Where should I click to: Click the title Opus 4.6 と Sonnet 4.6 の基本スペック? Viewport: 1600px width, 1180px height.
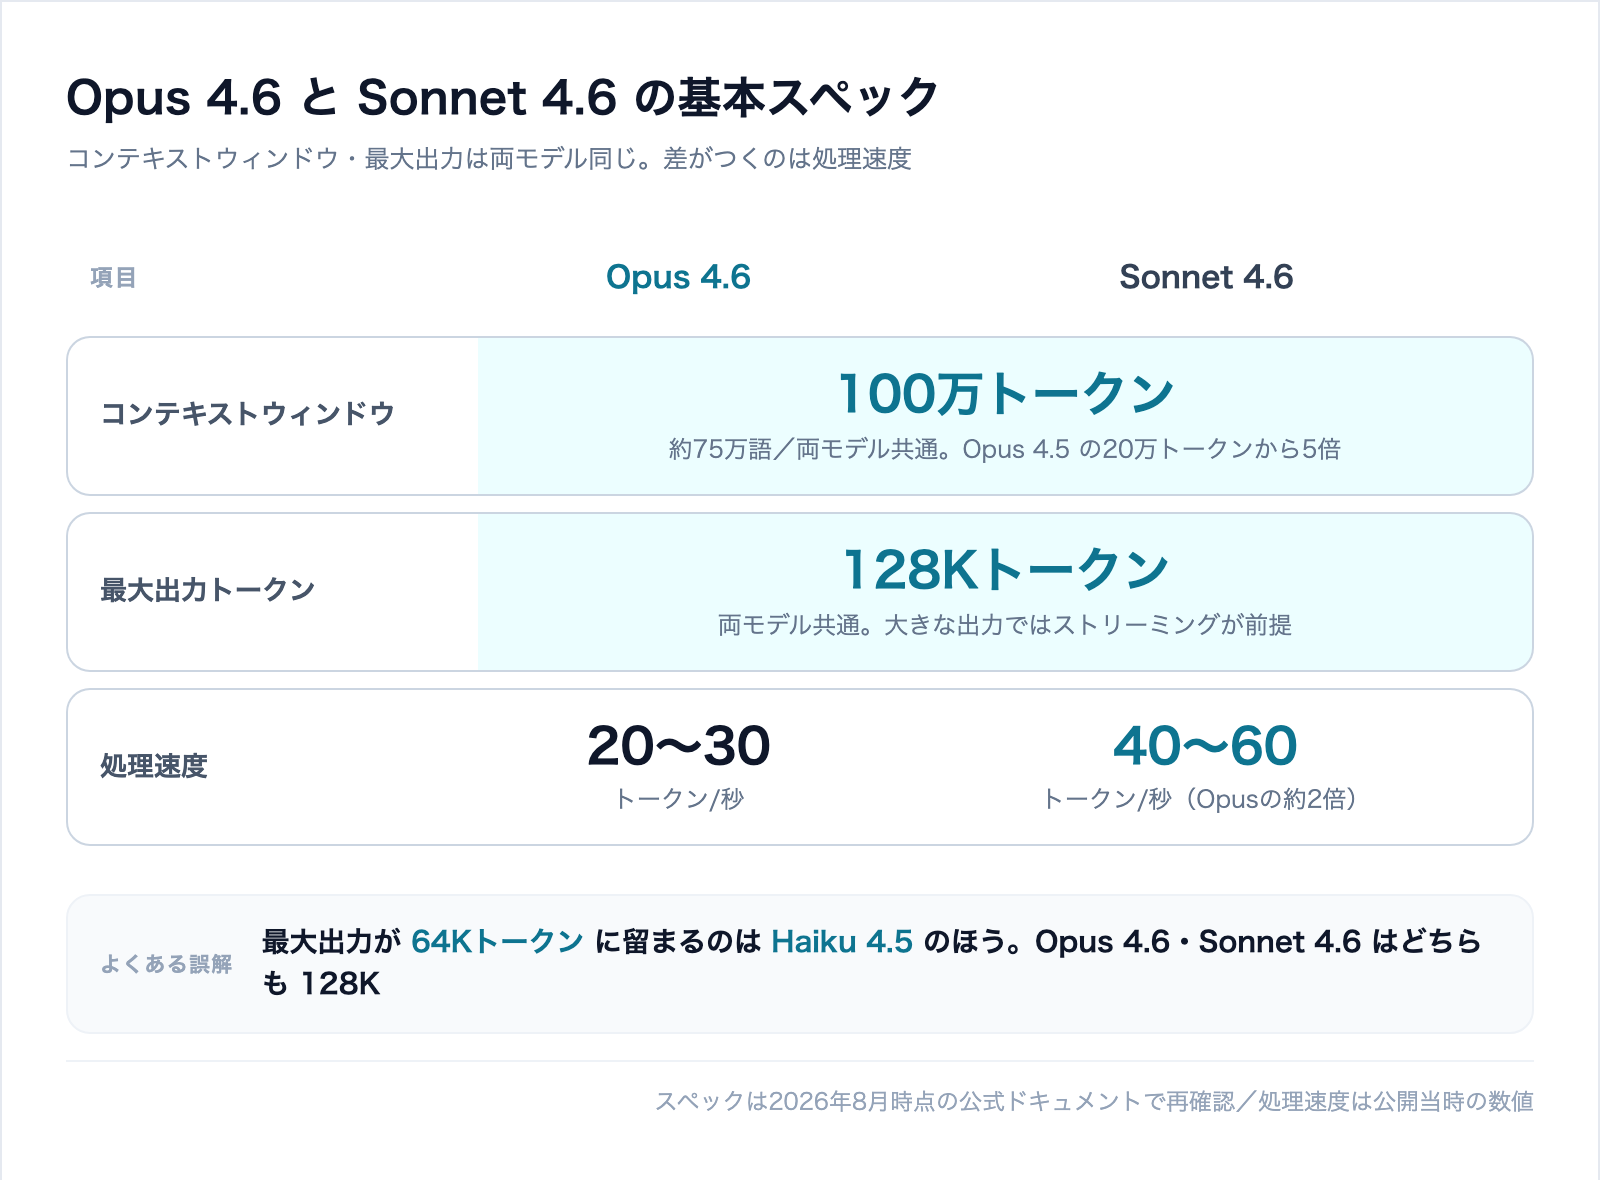tap(502, 98)
